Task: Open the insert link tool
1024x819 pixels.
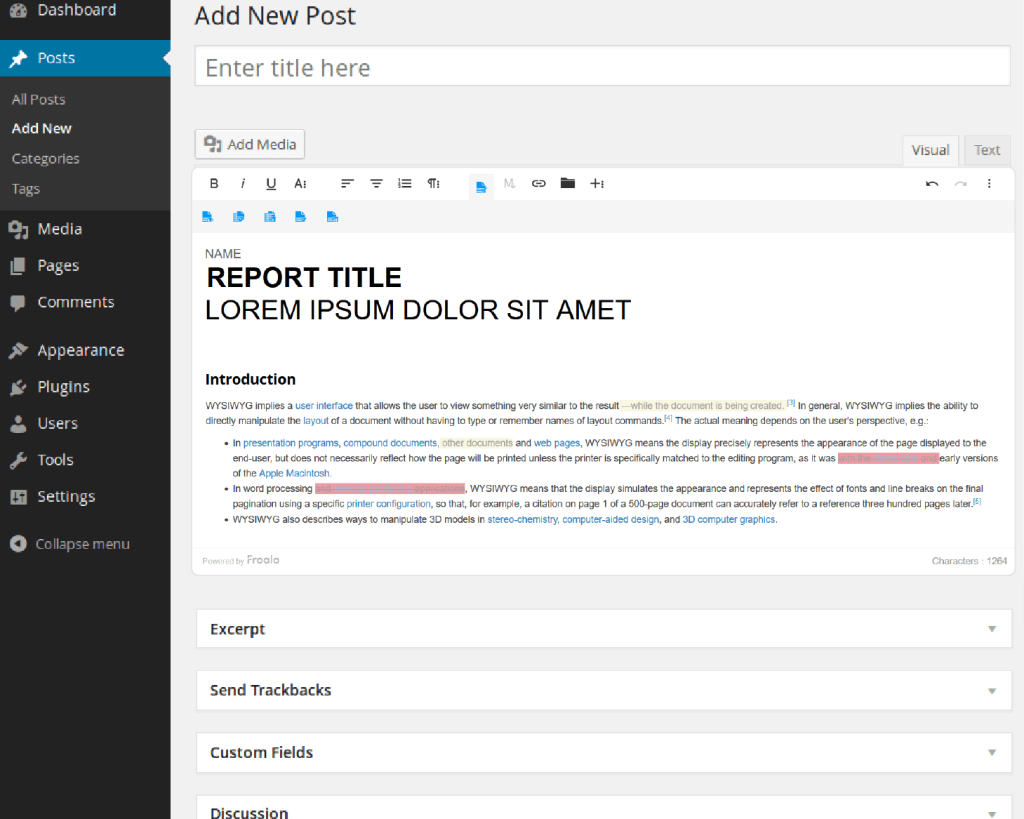Action: coord(539,183)
